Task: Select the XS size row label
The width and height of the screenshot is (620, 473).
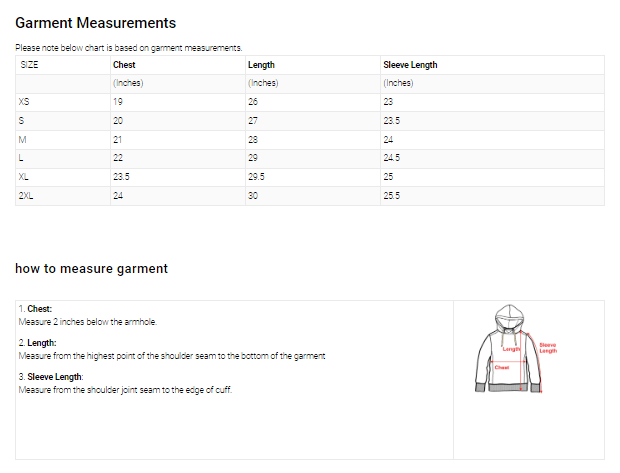Action: (24, 102)
